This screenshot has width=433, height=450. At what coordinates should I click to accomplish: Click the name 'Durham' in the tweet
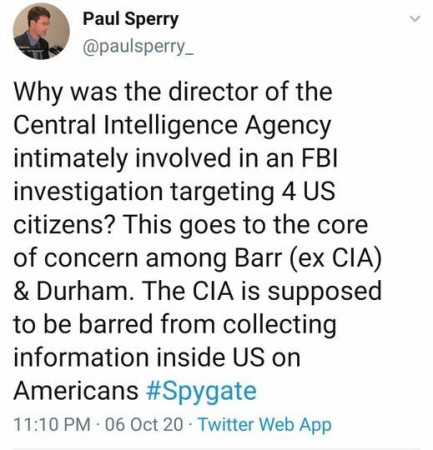point(82,291)
